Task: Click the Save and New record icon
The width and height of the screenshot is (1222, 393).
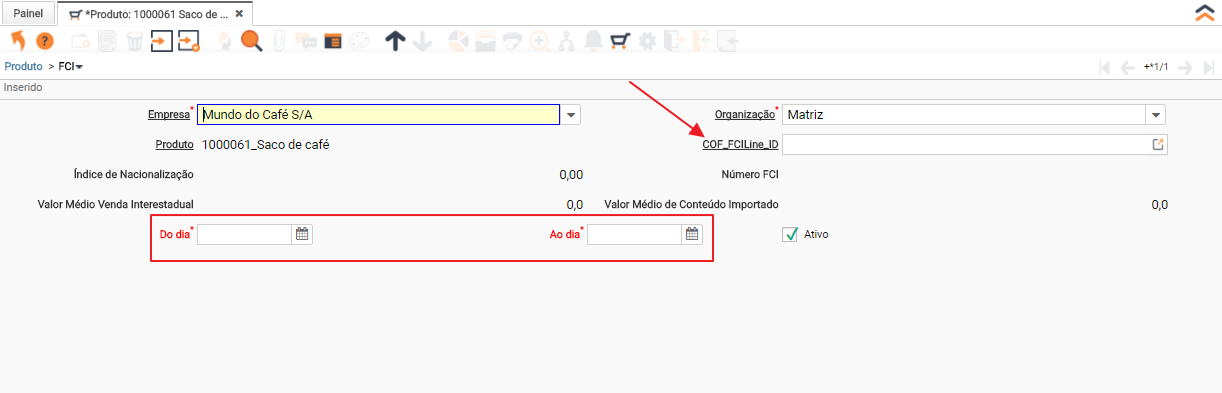Action: pyautogui.click(x=189, y=41)
